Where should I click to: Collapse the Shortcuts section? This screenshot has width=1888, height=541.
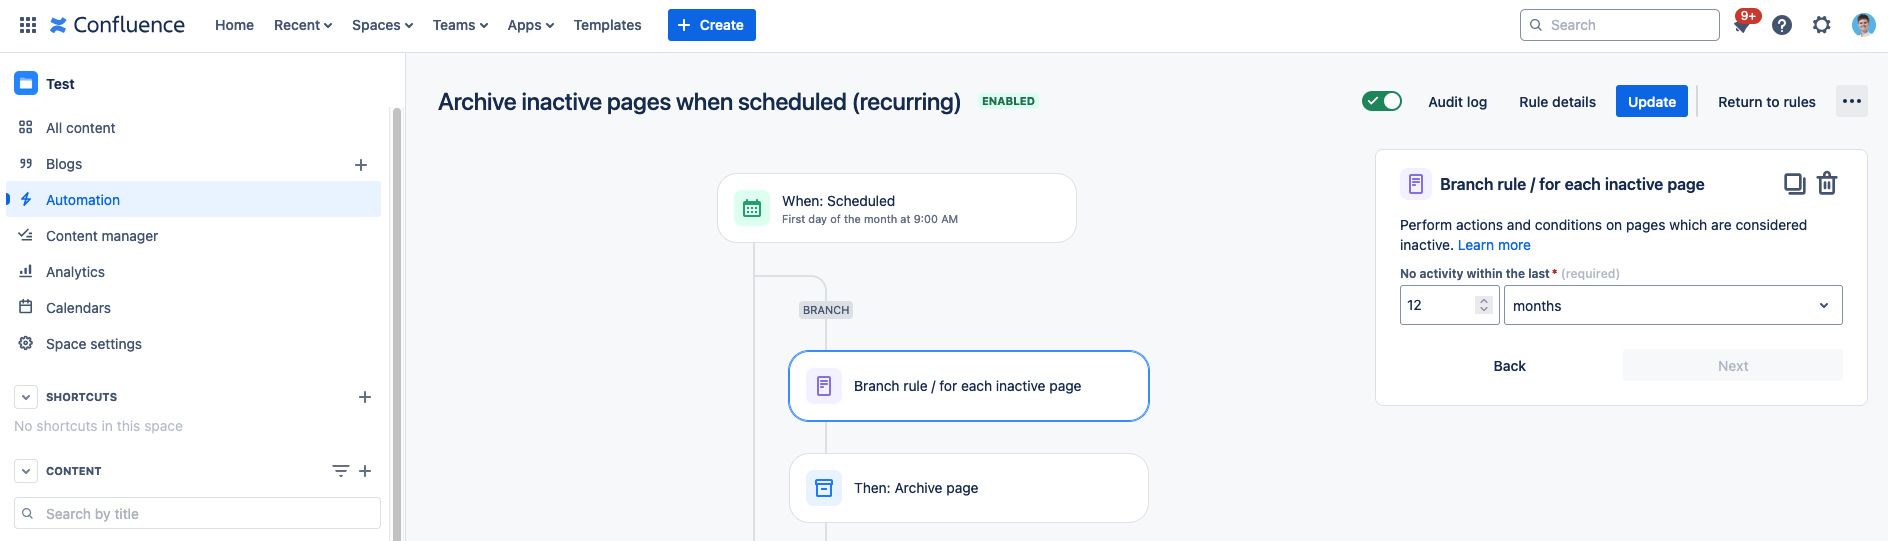(26, 397)
